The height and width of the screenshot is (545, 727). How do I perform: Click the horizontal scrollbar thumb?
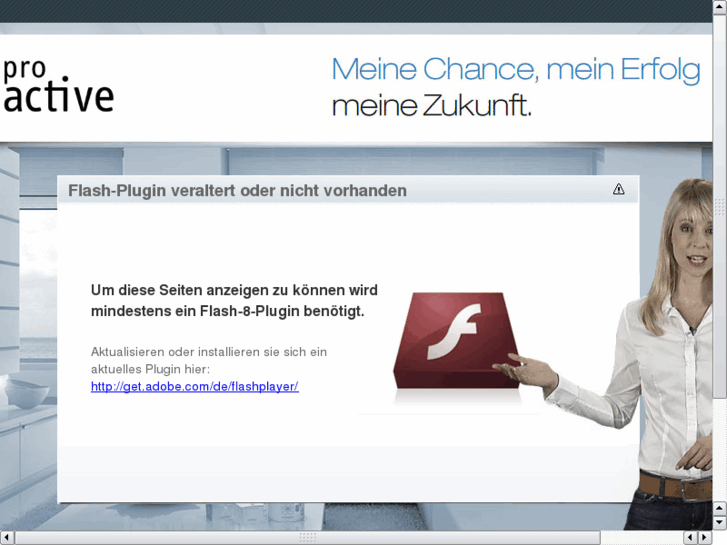[307, 538]
